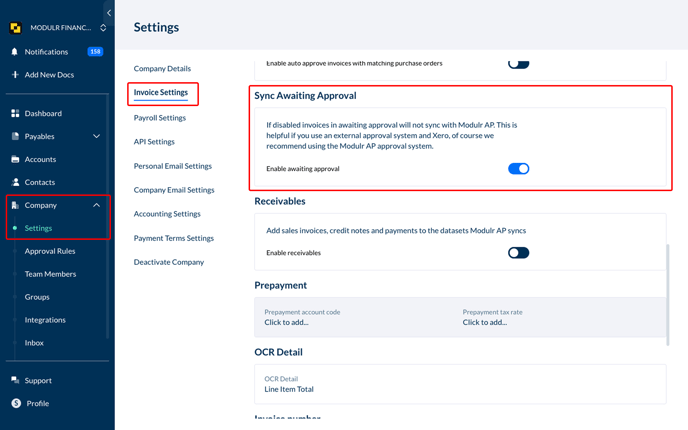The image size is (688, 430).
Task: Click the MODULR FINANC... company name
Action: click(61, 28)
